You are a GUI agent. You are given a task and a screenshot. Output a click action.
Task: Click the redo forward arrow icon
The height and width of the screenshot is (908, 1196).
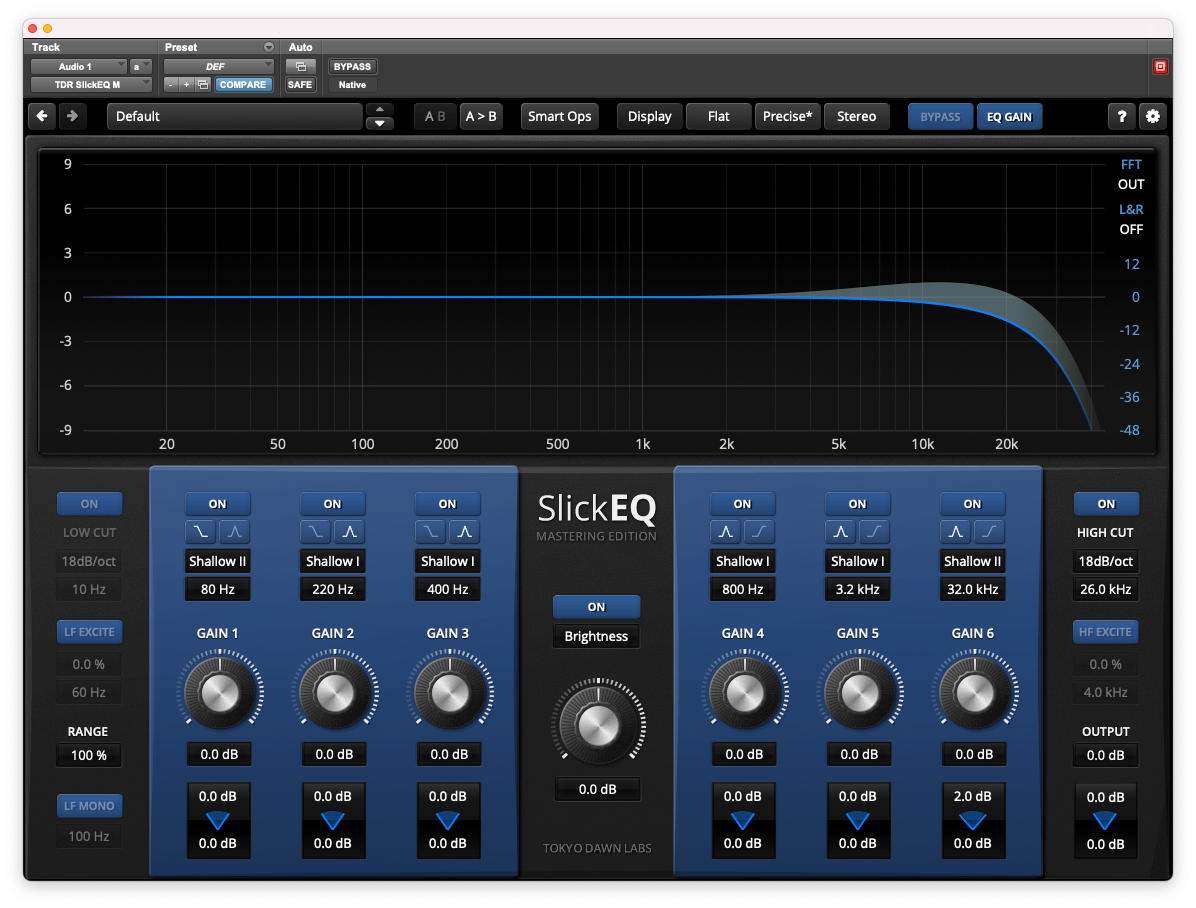[x=72, y=116]
